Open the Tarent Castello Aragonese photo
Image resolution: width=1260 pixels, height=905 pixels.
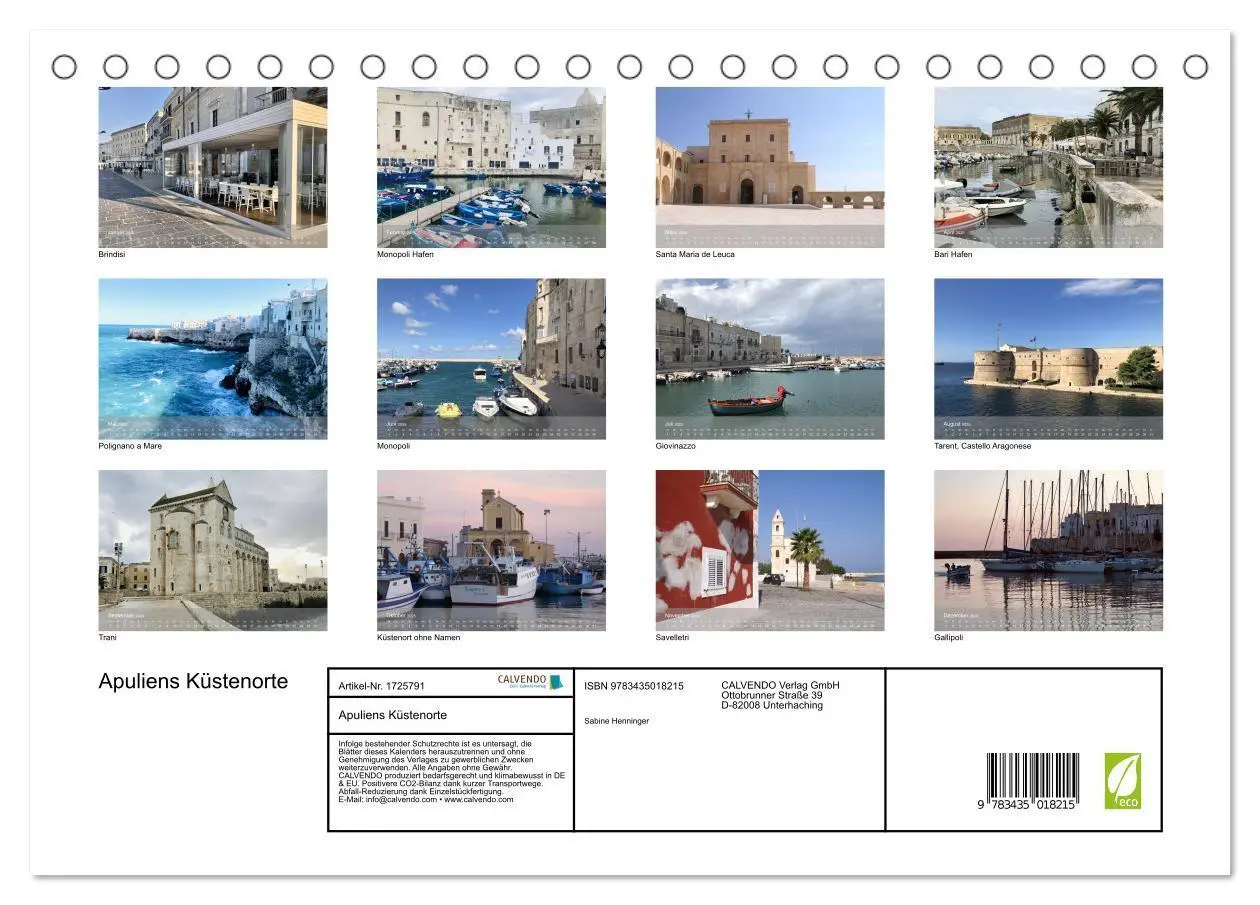1048,359
